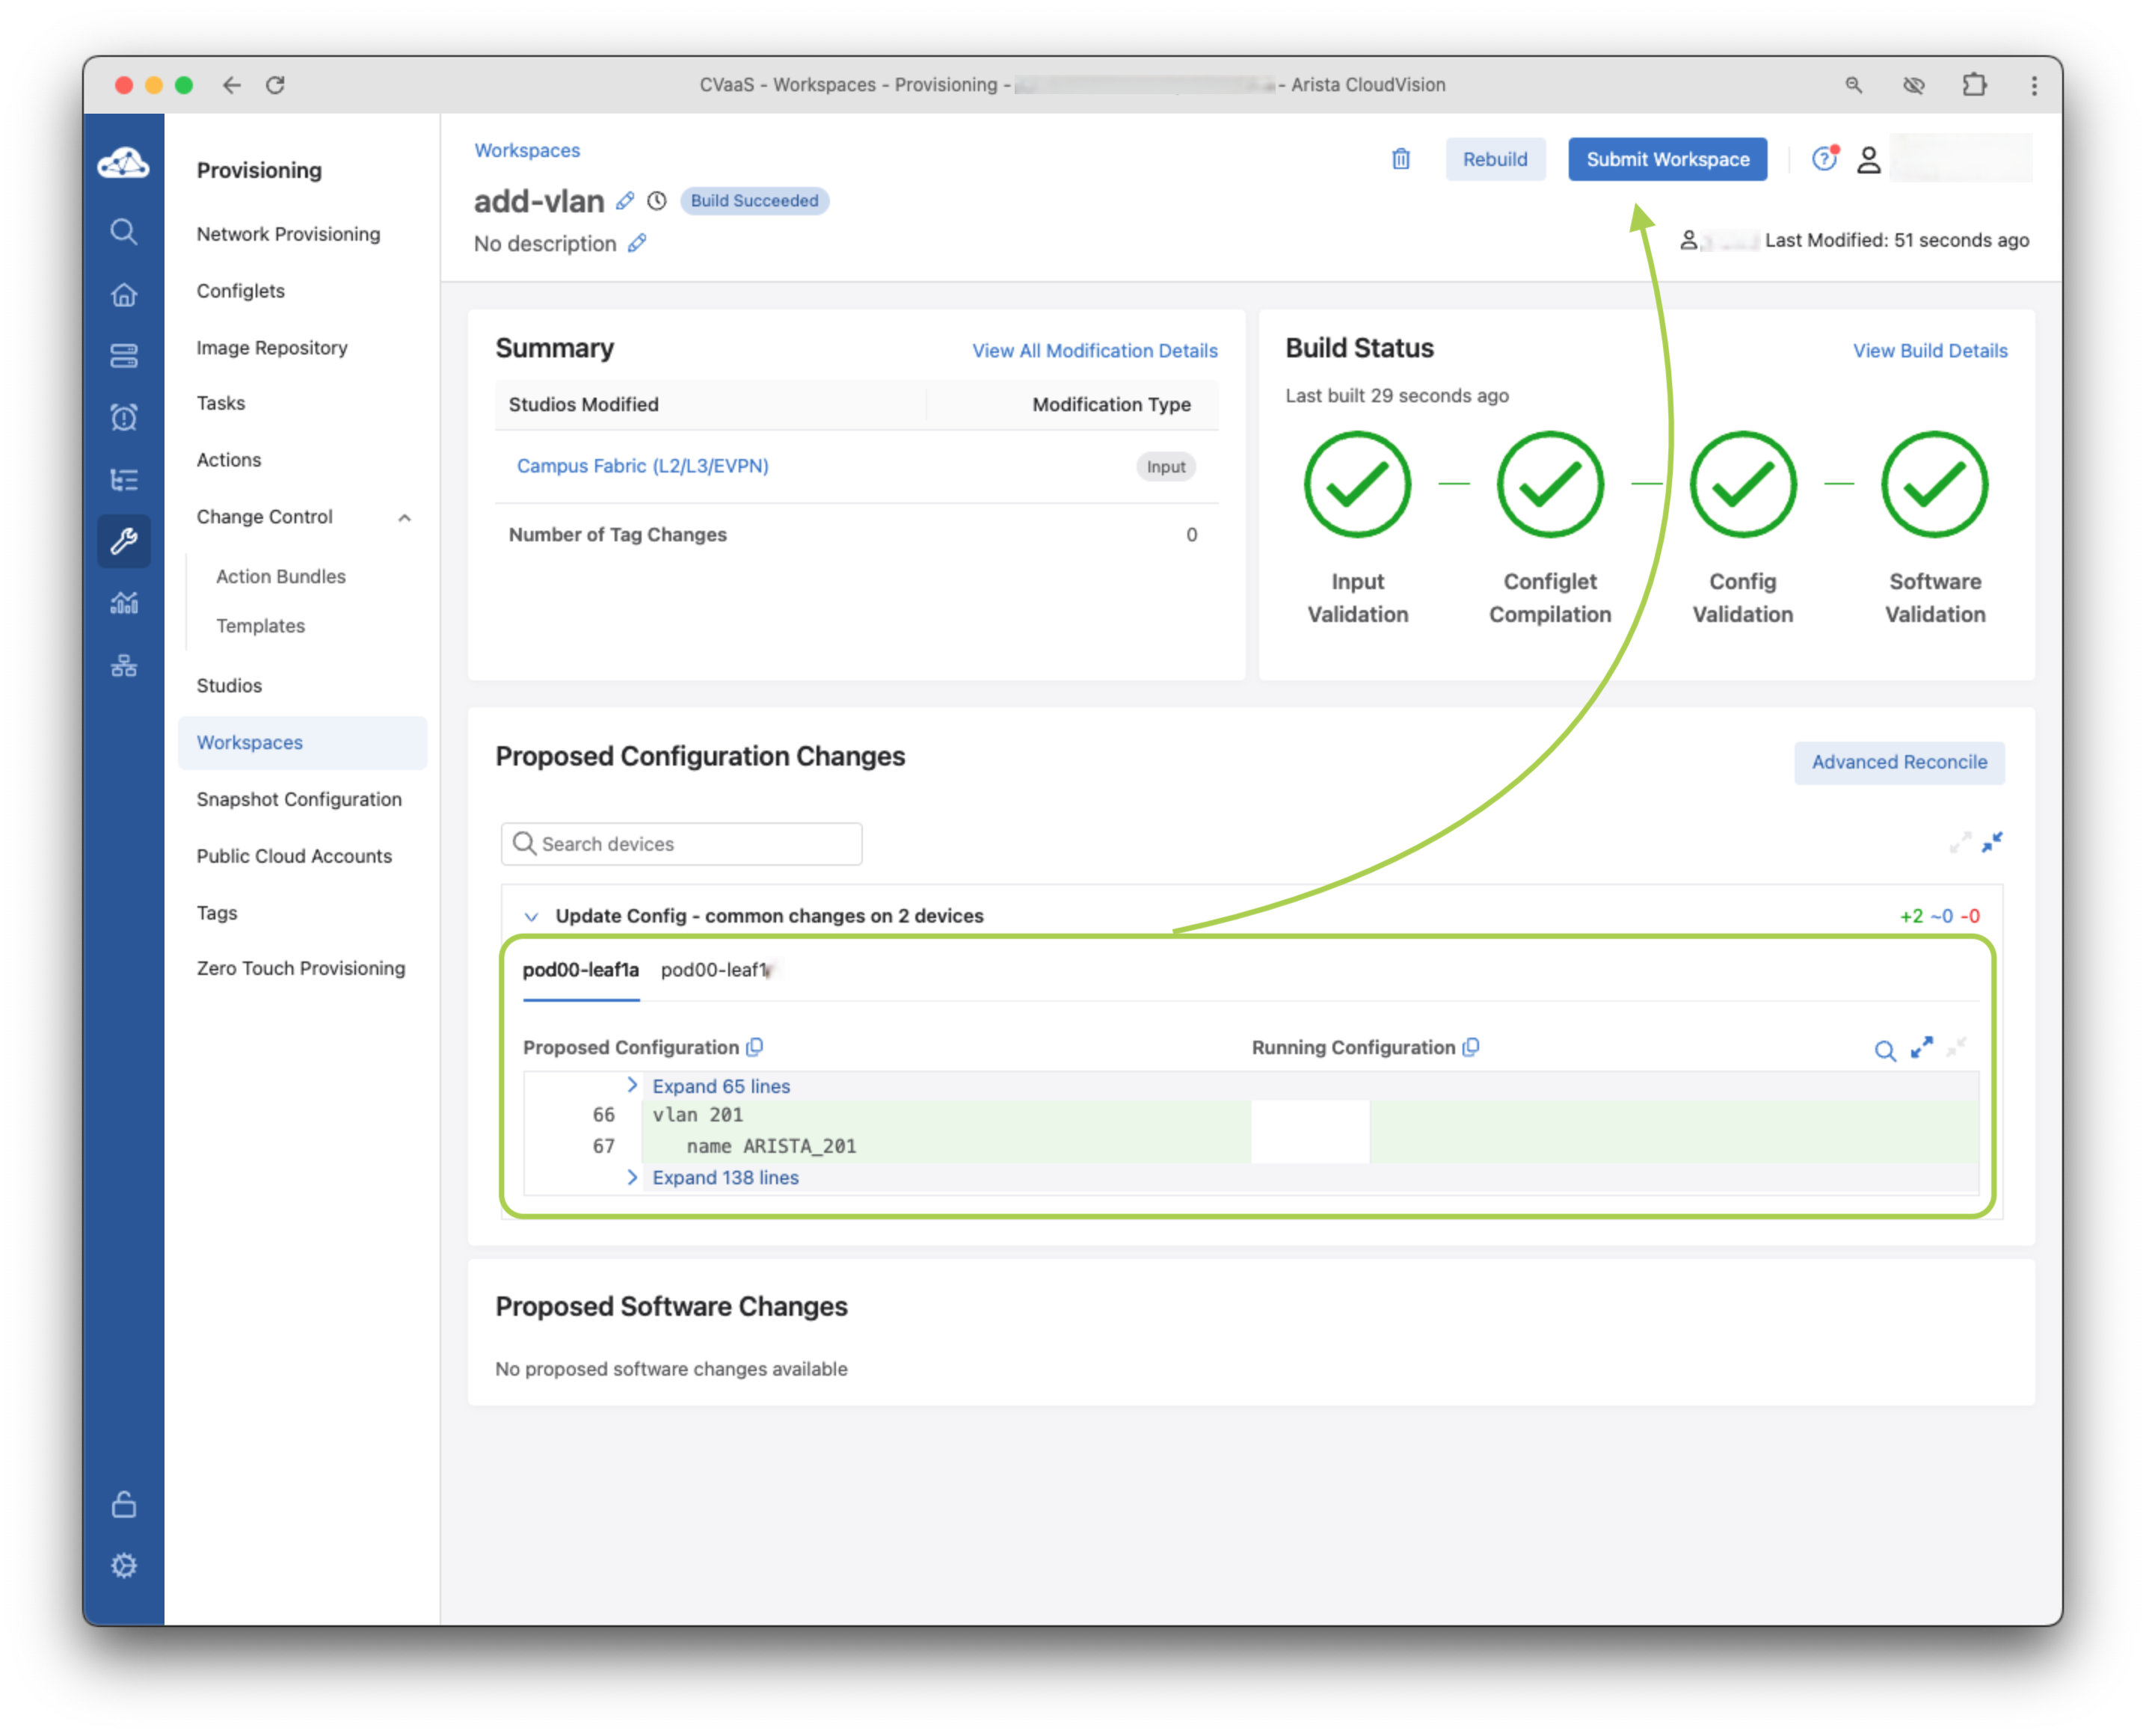Click the help question mark icon
The image size is (2146, 1736).
(x=1823, y=159)
